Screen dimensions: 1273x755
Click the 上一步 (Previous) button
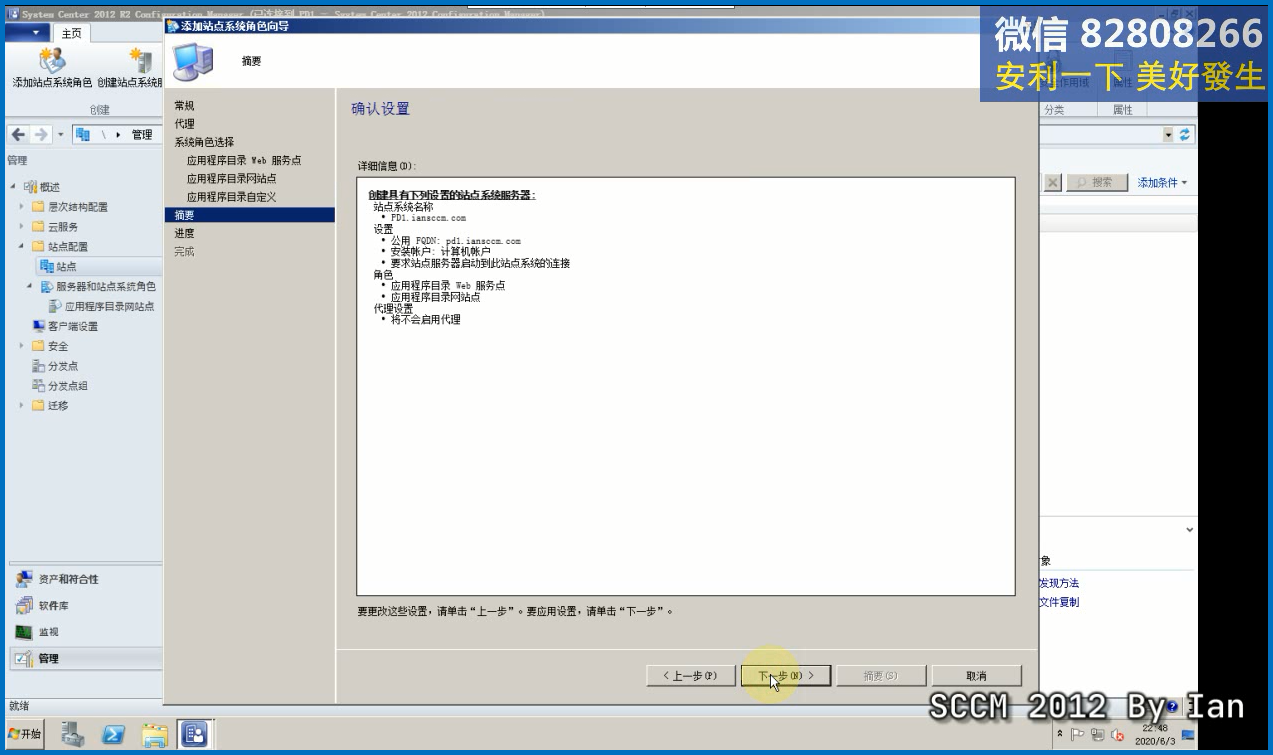pyautogui.click(x=690, y=676)
